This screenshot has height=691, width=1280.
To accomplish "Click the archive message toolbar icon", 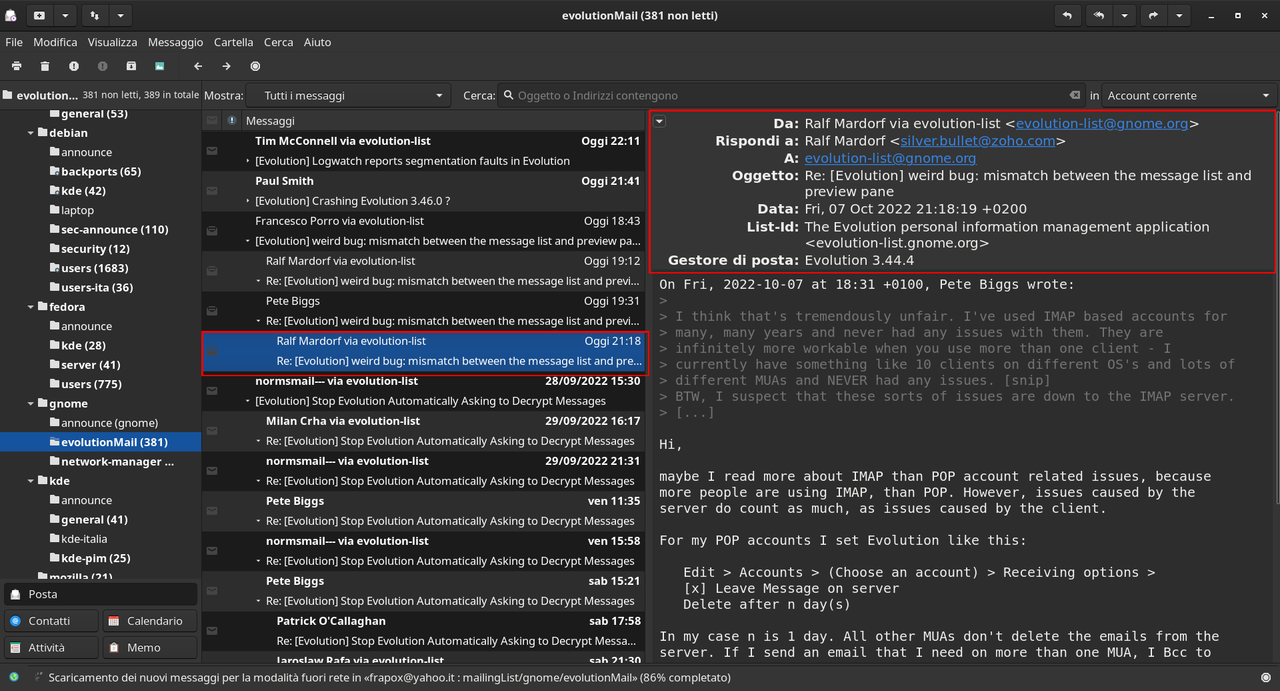I will [131, 66].
